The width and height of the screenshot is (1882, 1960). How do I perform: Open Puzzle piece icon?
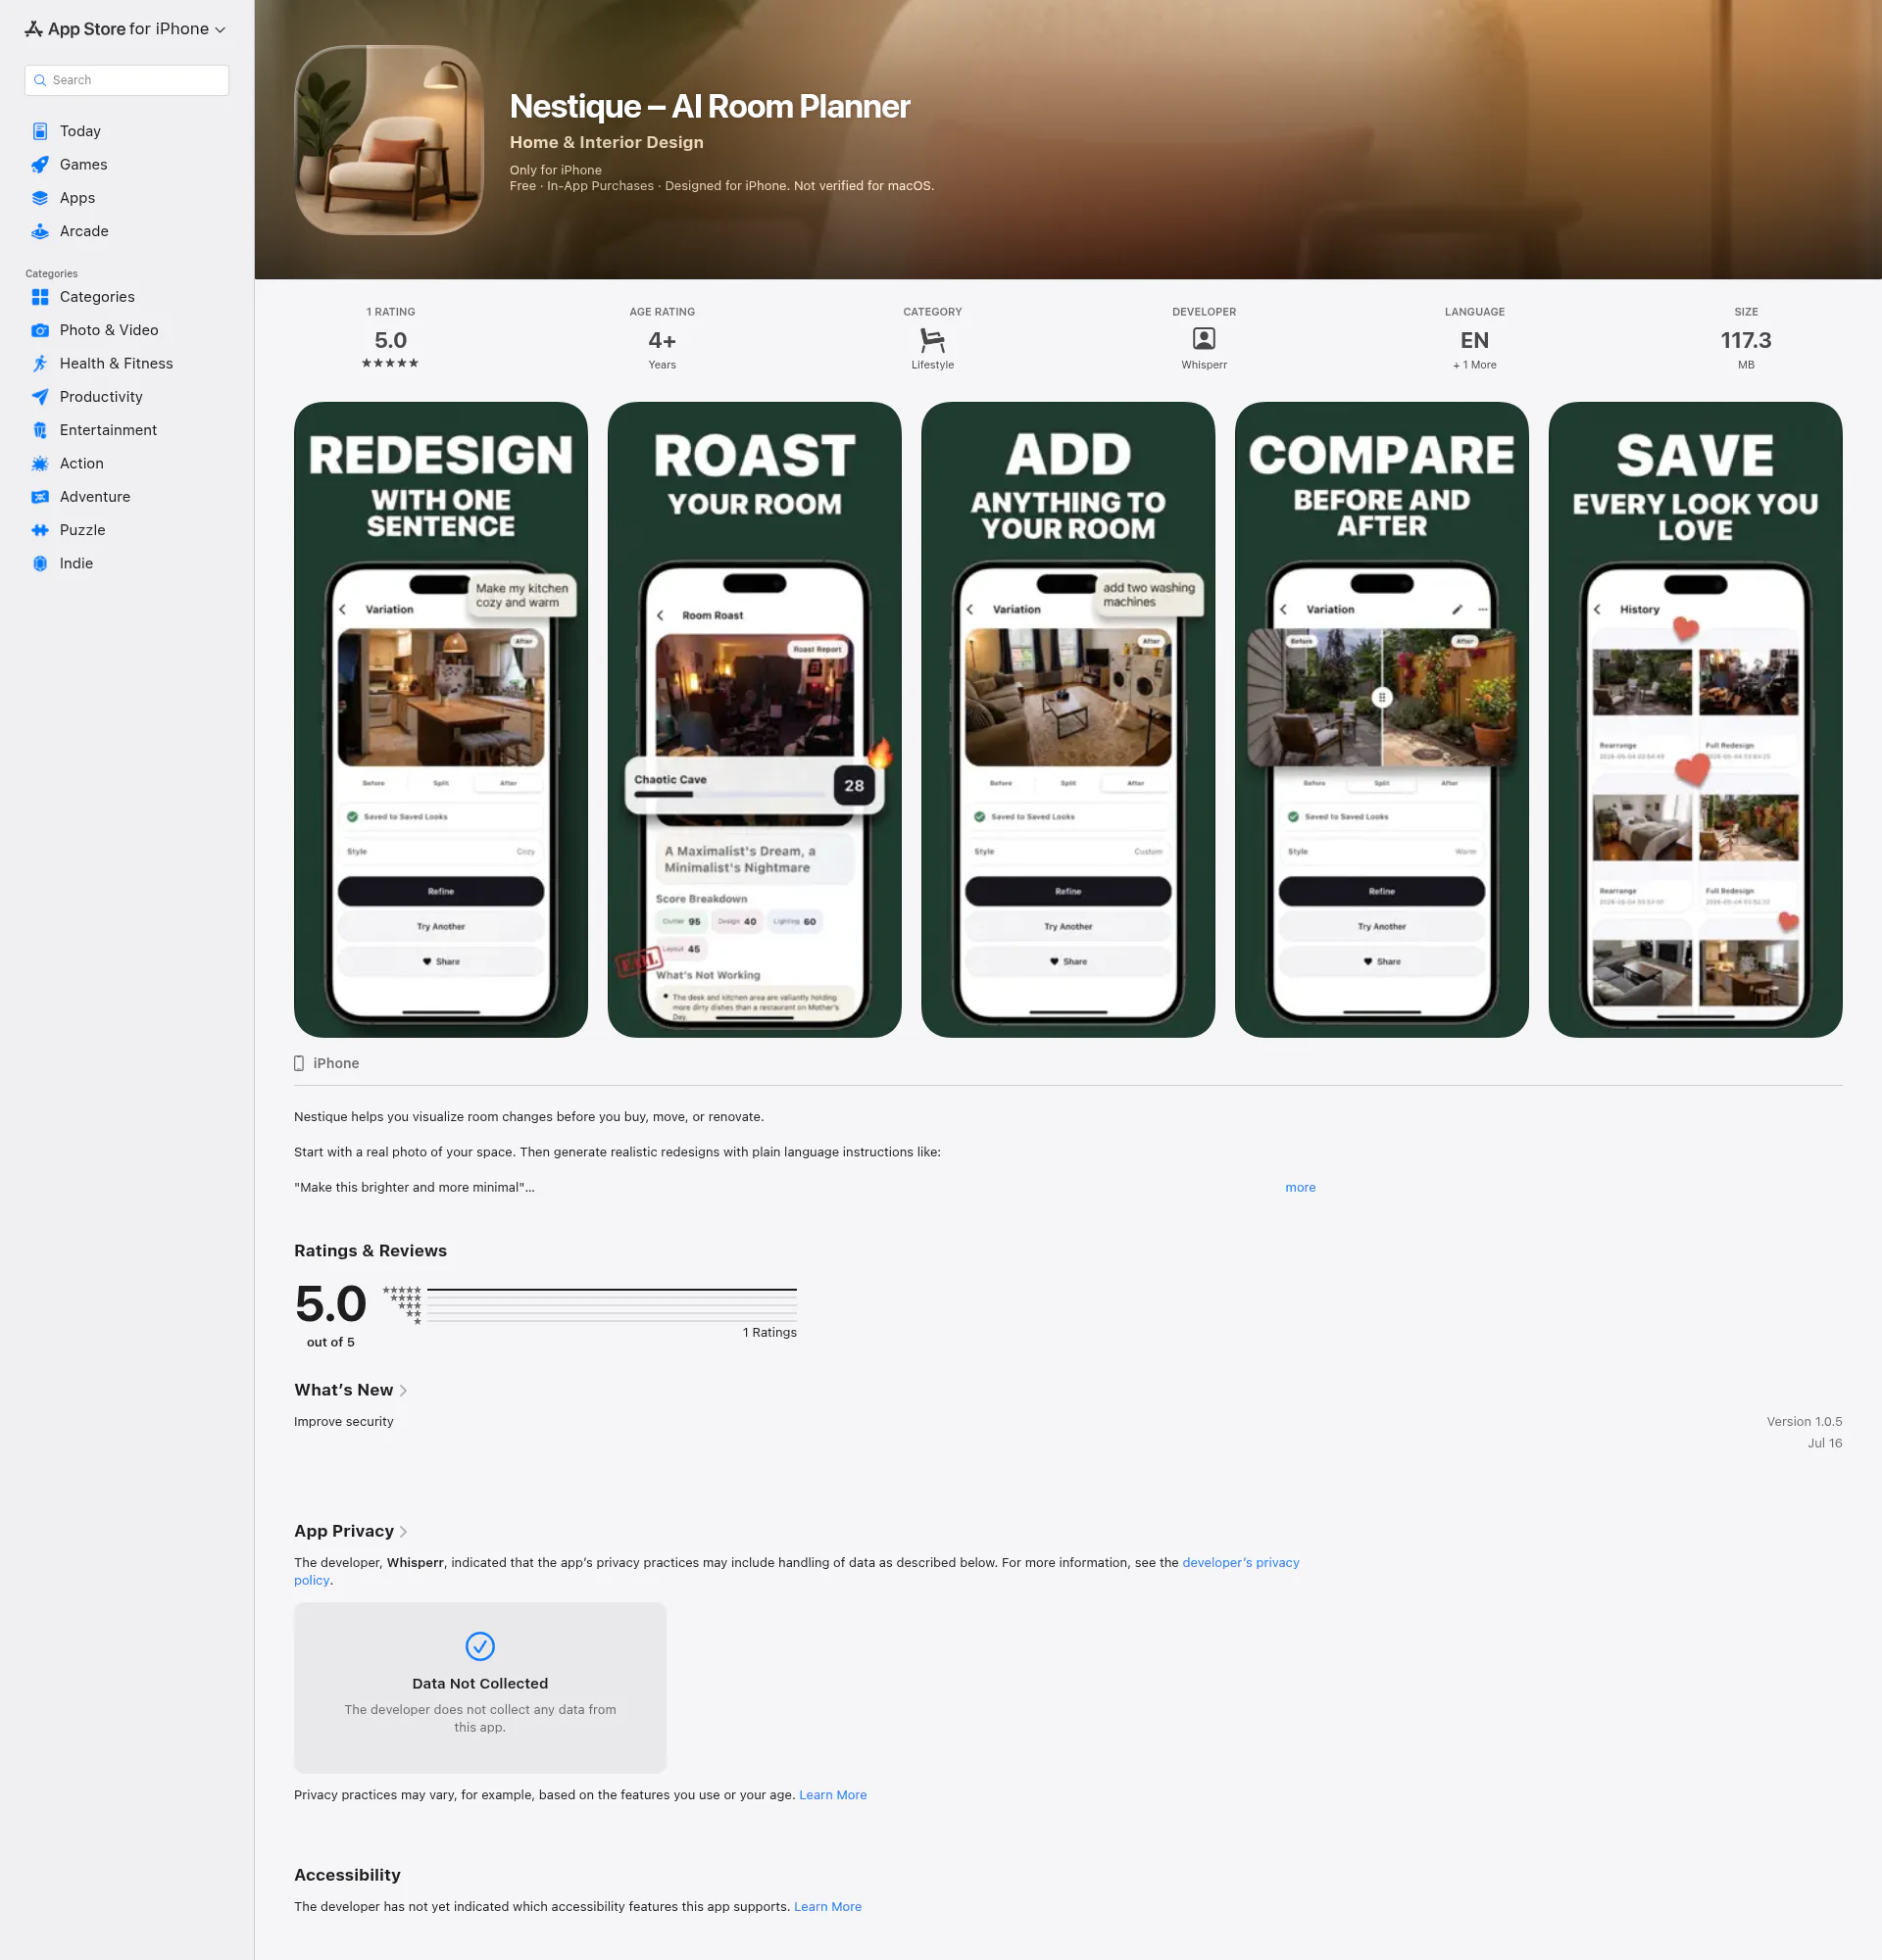[x=40, y=530]
